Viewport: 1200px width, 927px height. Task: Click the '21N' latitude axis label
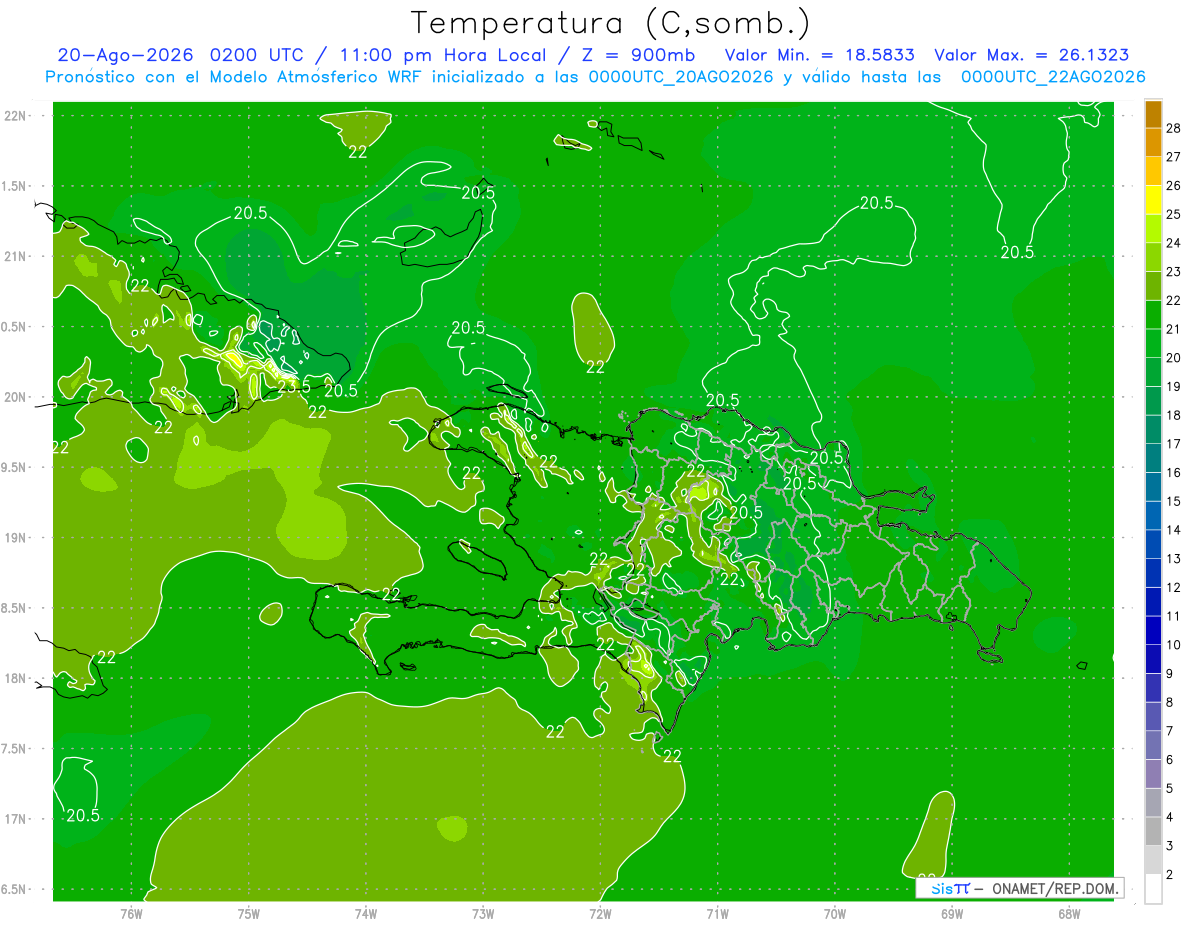pos(15,257)
